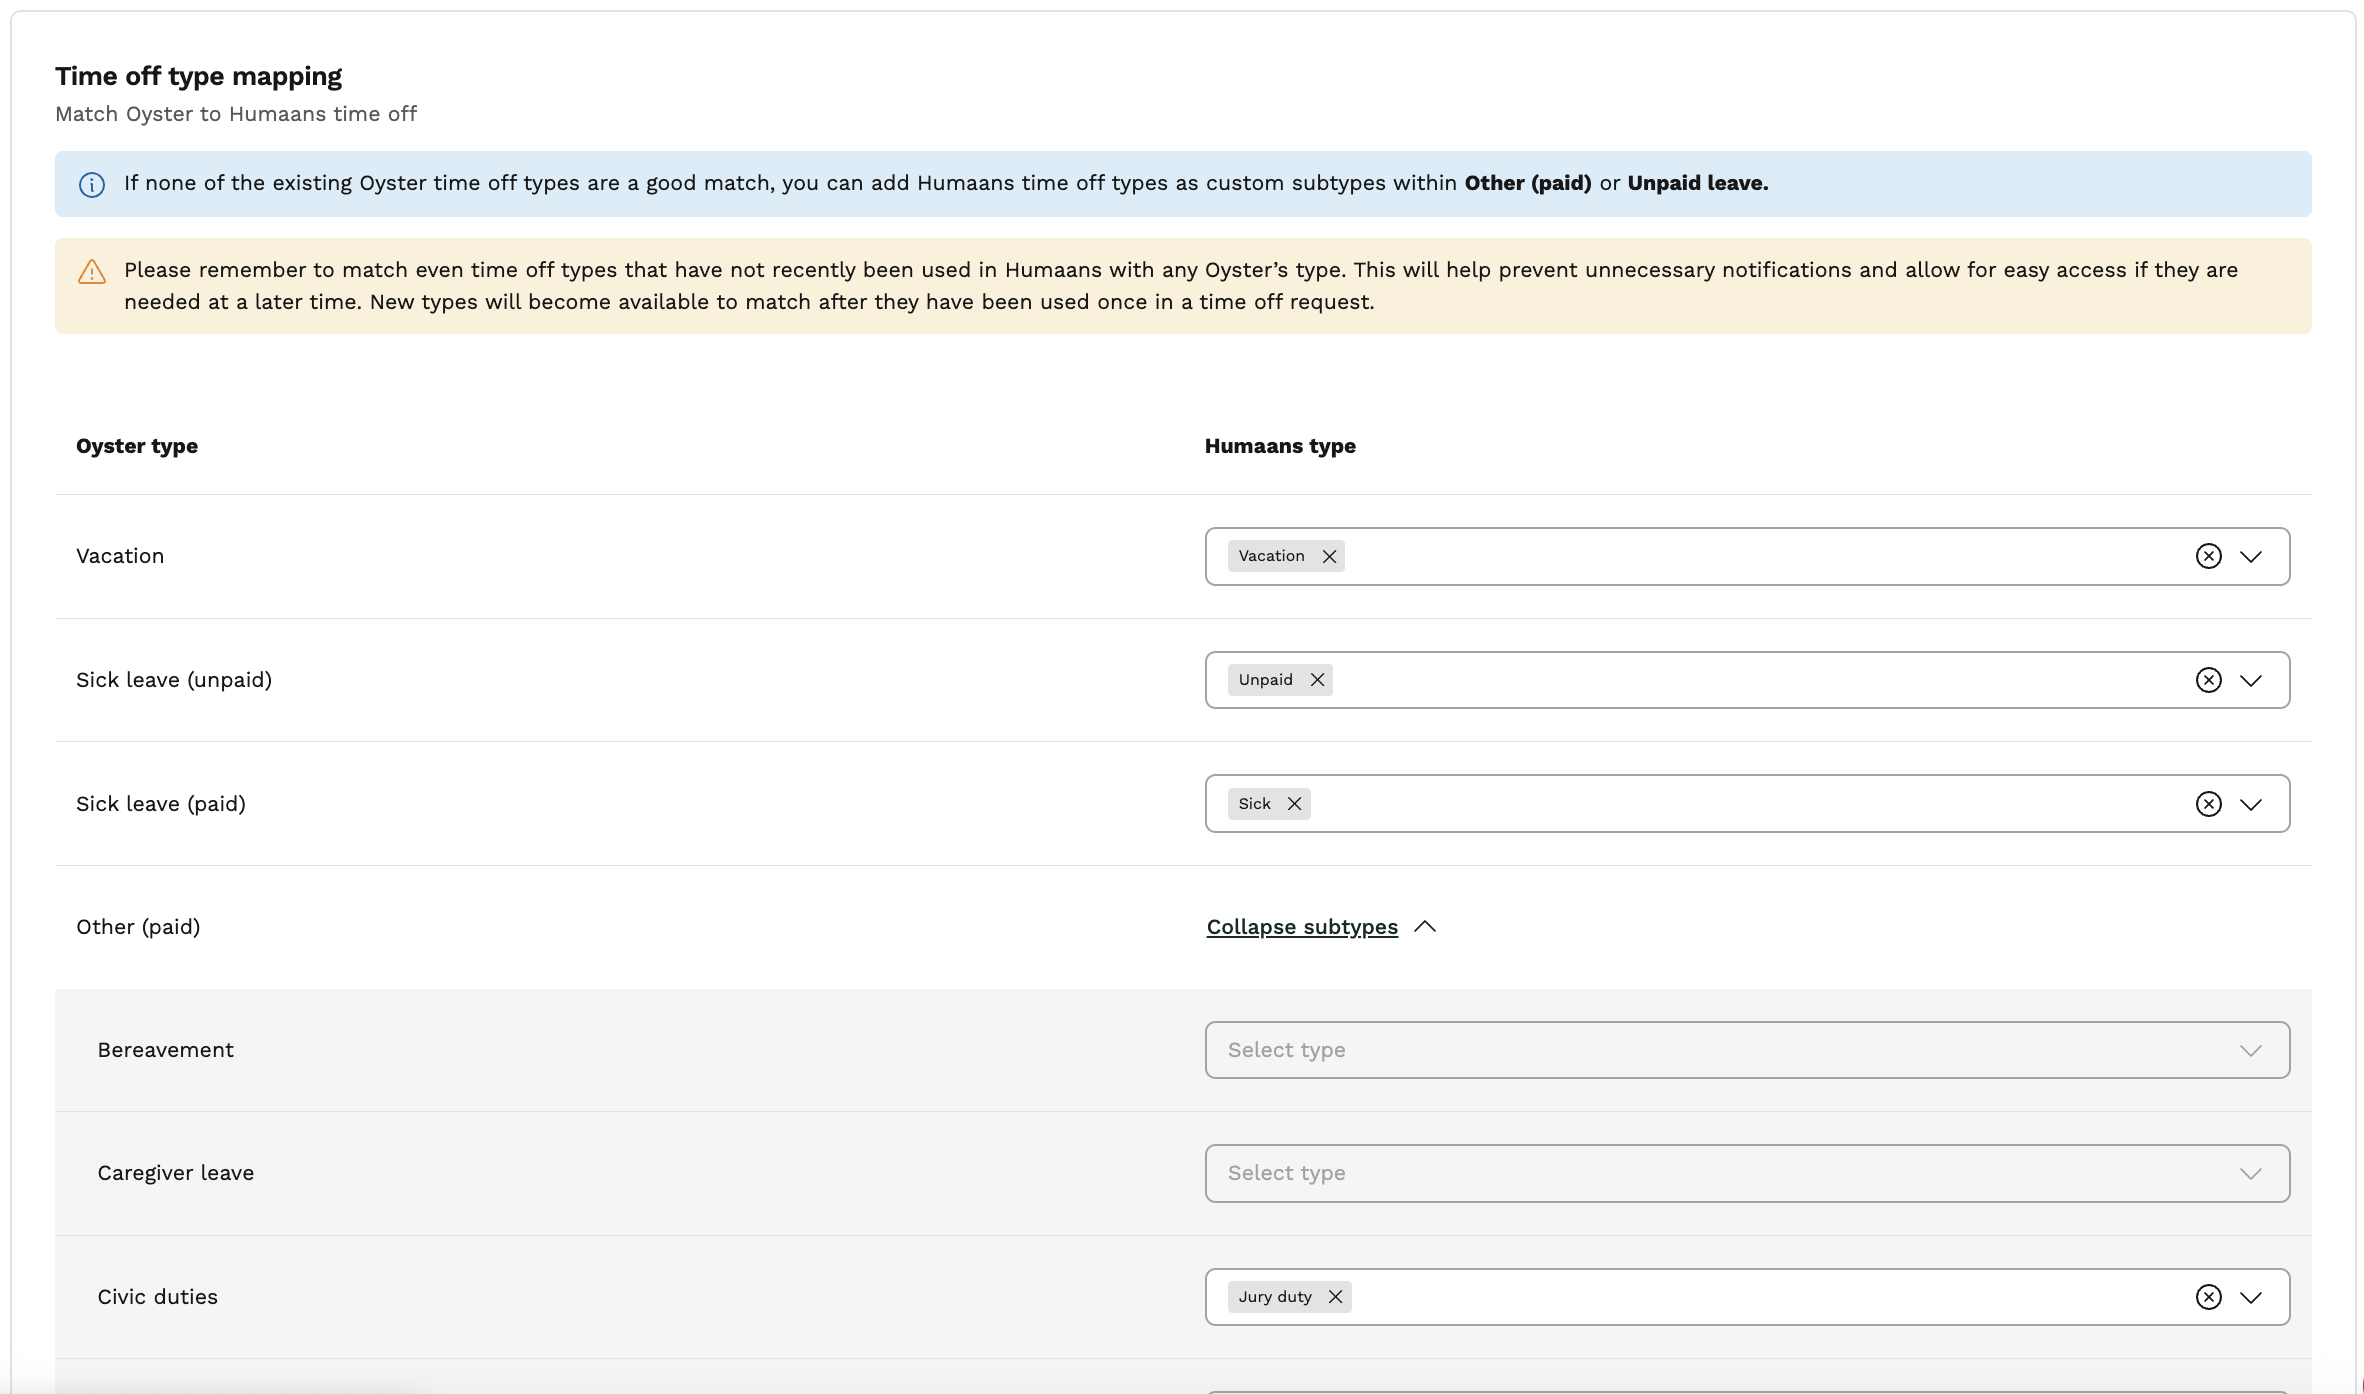The height and width of the screenshot is (1394, 2364).
Task: Collapse Other (paid) subtypes using the up chevron
Action: pos(1425,927)
